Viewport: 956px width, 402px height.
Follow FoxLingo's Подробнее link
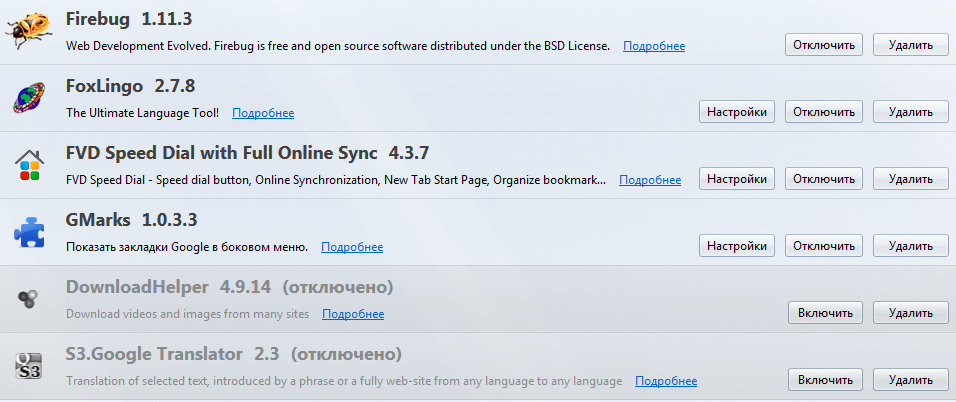click(263, 113)
